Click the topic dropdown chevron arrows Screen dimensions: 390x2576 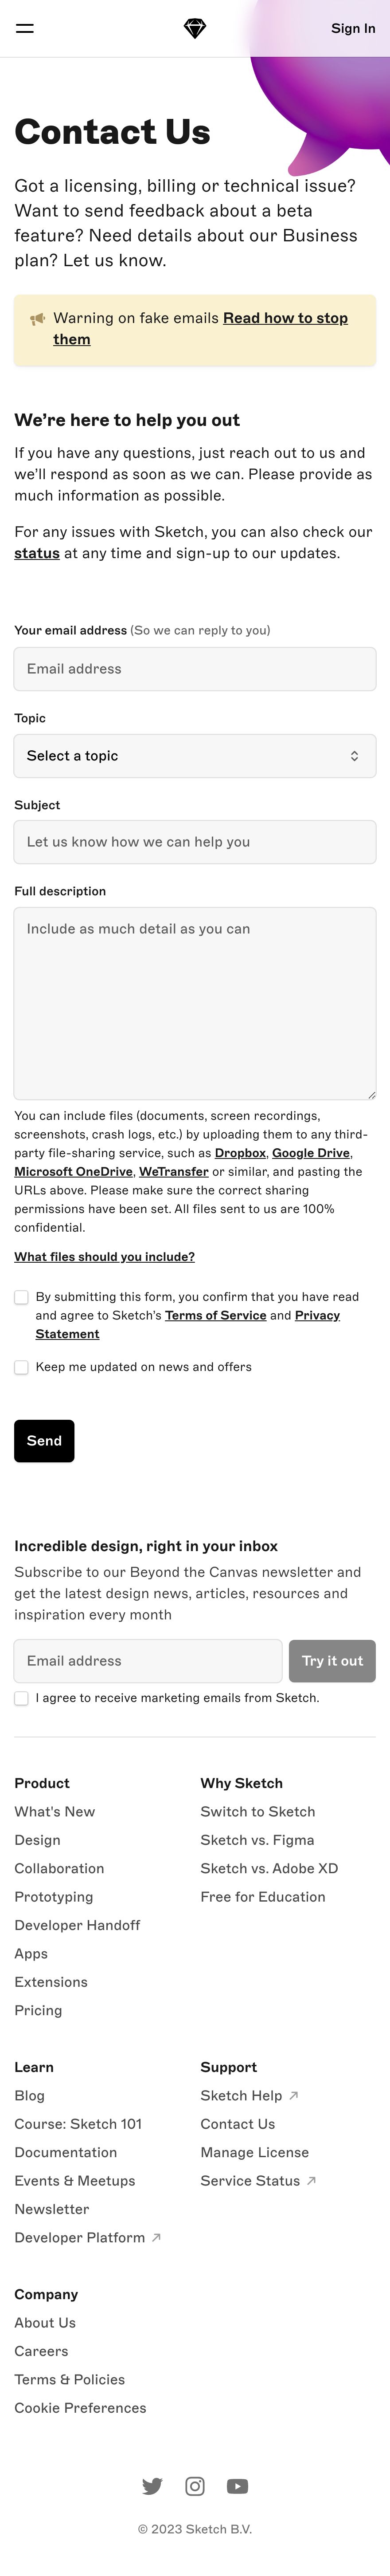point(354,756)
